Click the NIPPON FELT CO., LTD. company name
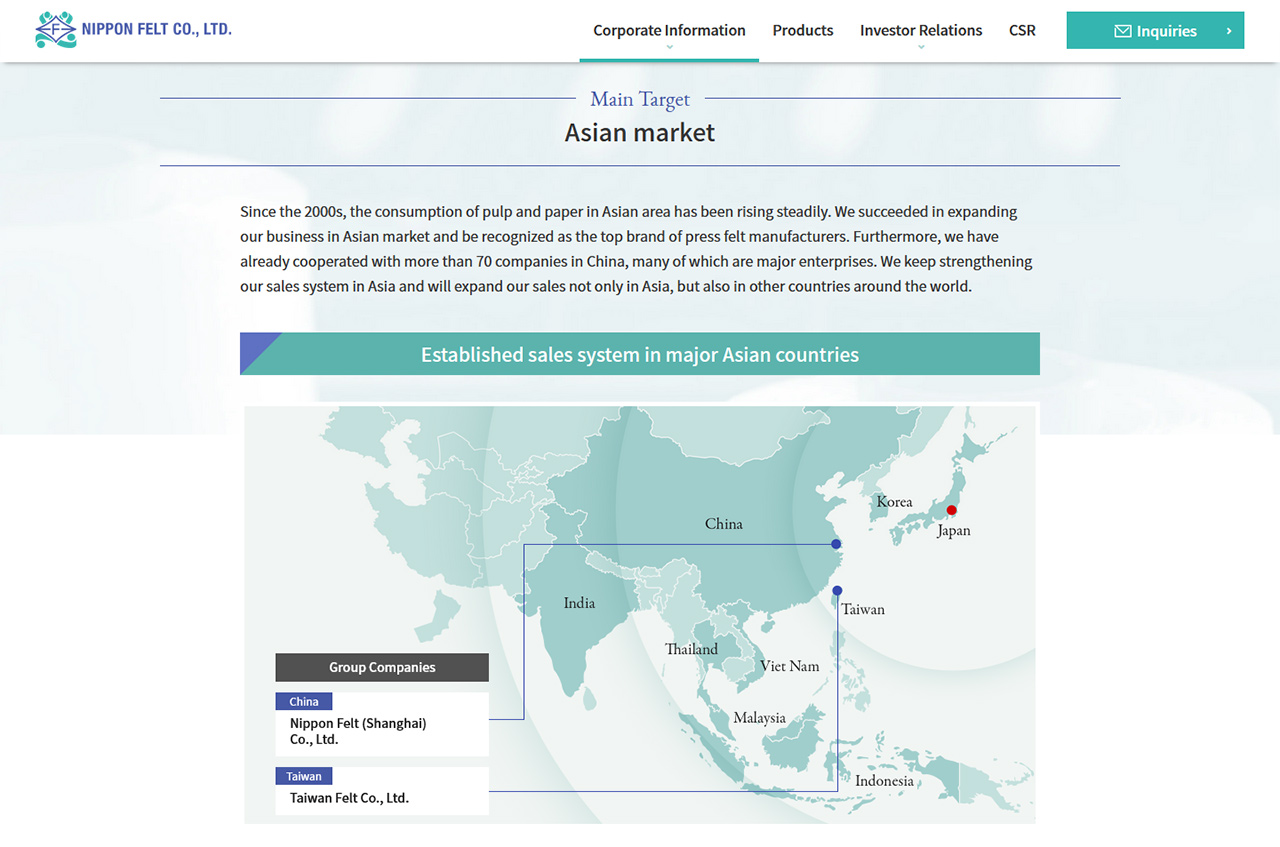The width and height of the screenshot is (1280, 847). [x=156, y=29]
